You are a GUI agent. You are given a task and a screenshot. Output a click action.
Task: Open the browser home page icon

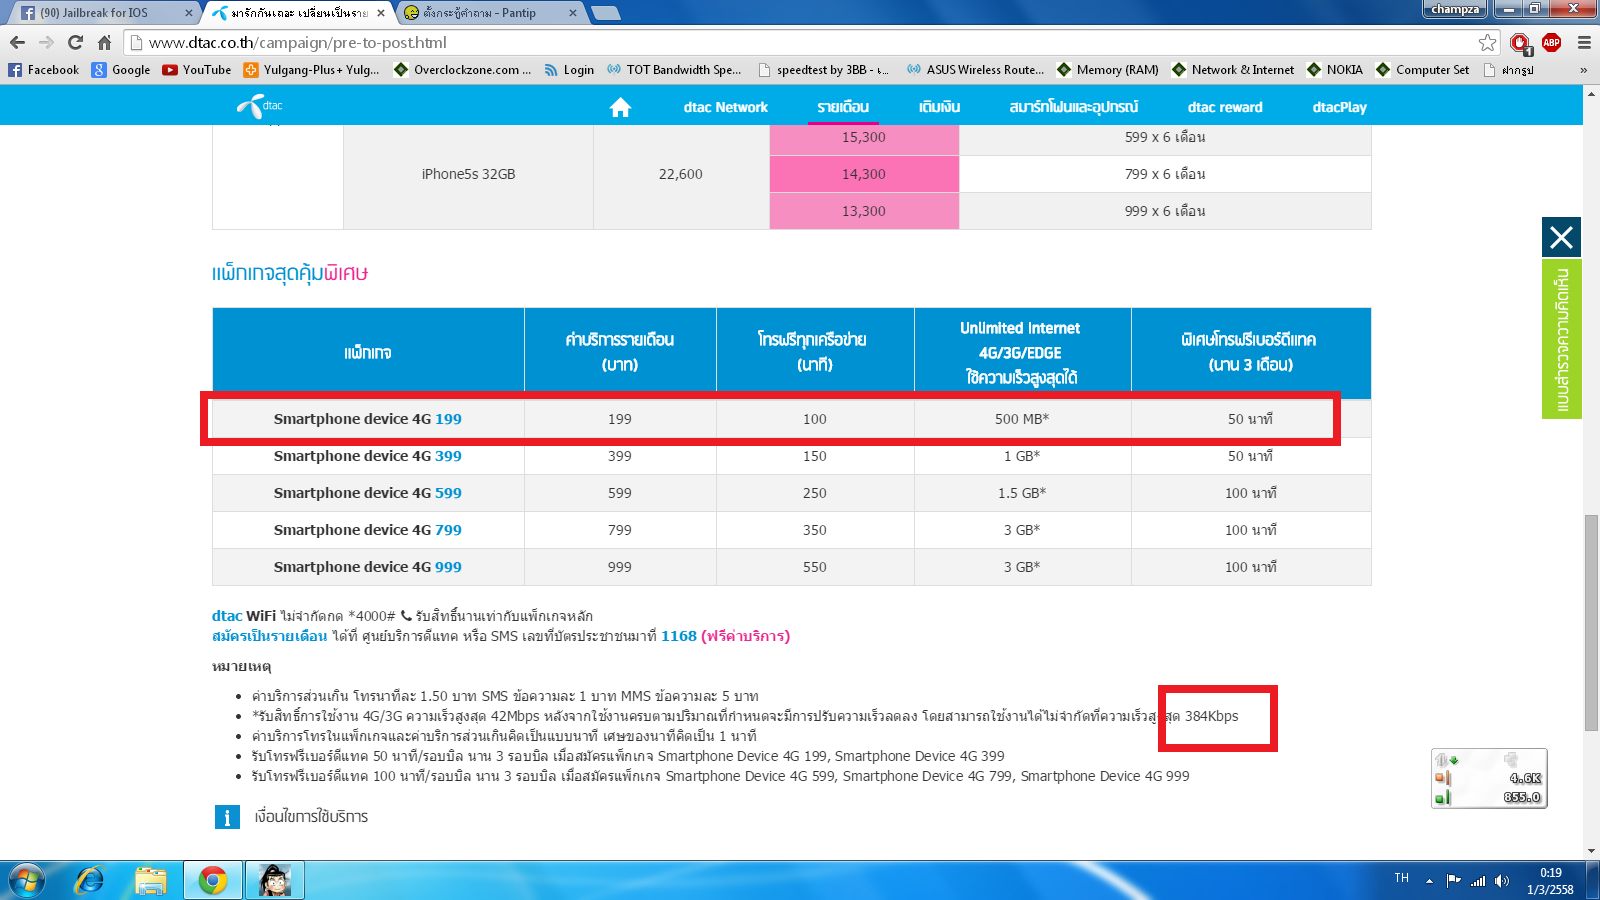click(104, 43)
